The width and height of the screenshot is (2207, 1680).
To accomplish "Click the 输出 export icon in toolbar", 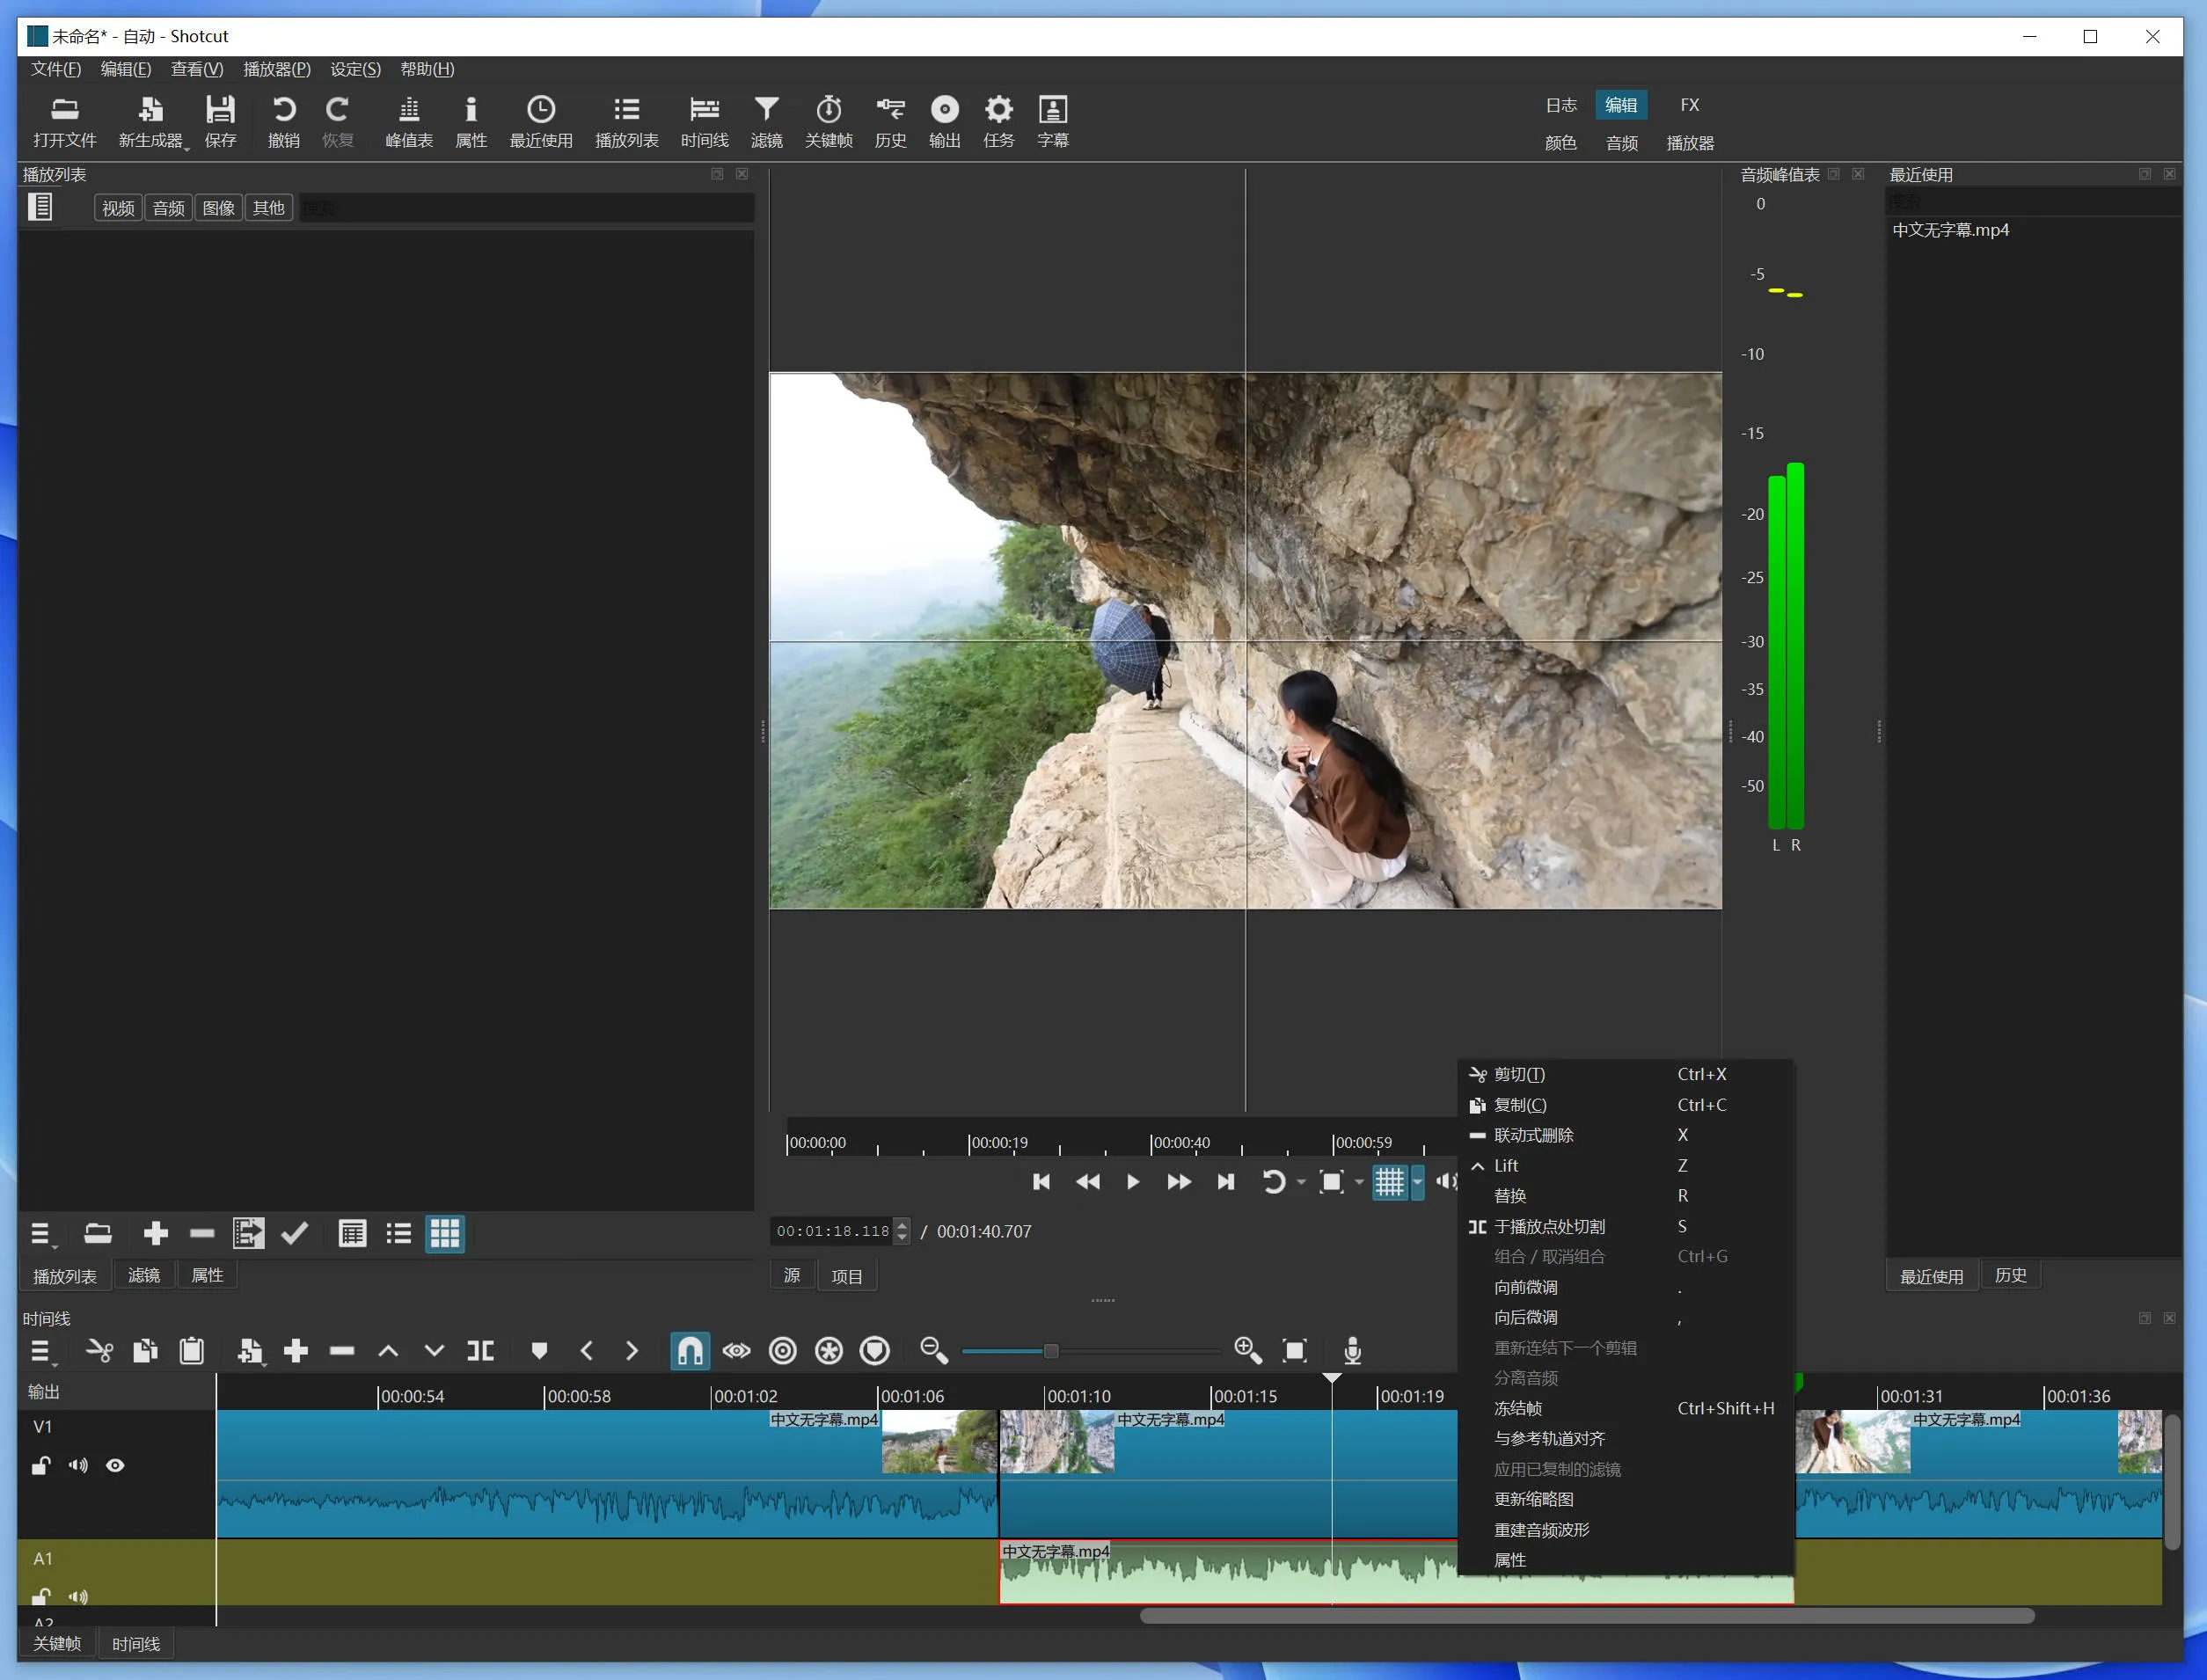I will 944,120.
